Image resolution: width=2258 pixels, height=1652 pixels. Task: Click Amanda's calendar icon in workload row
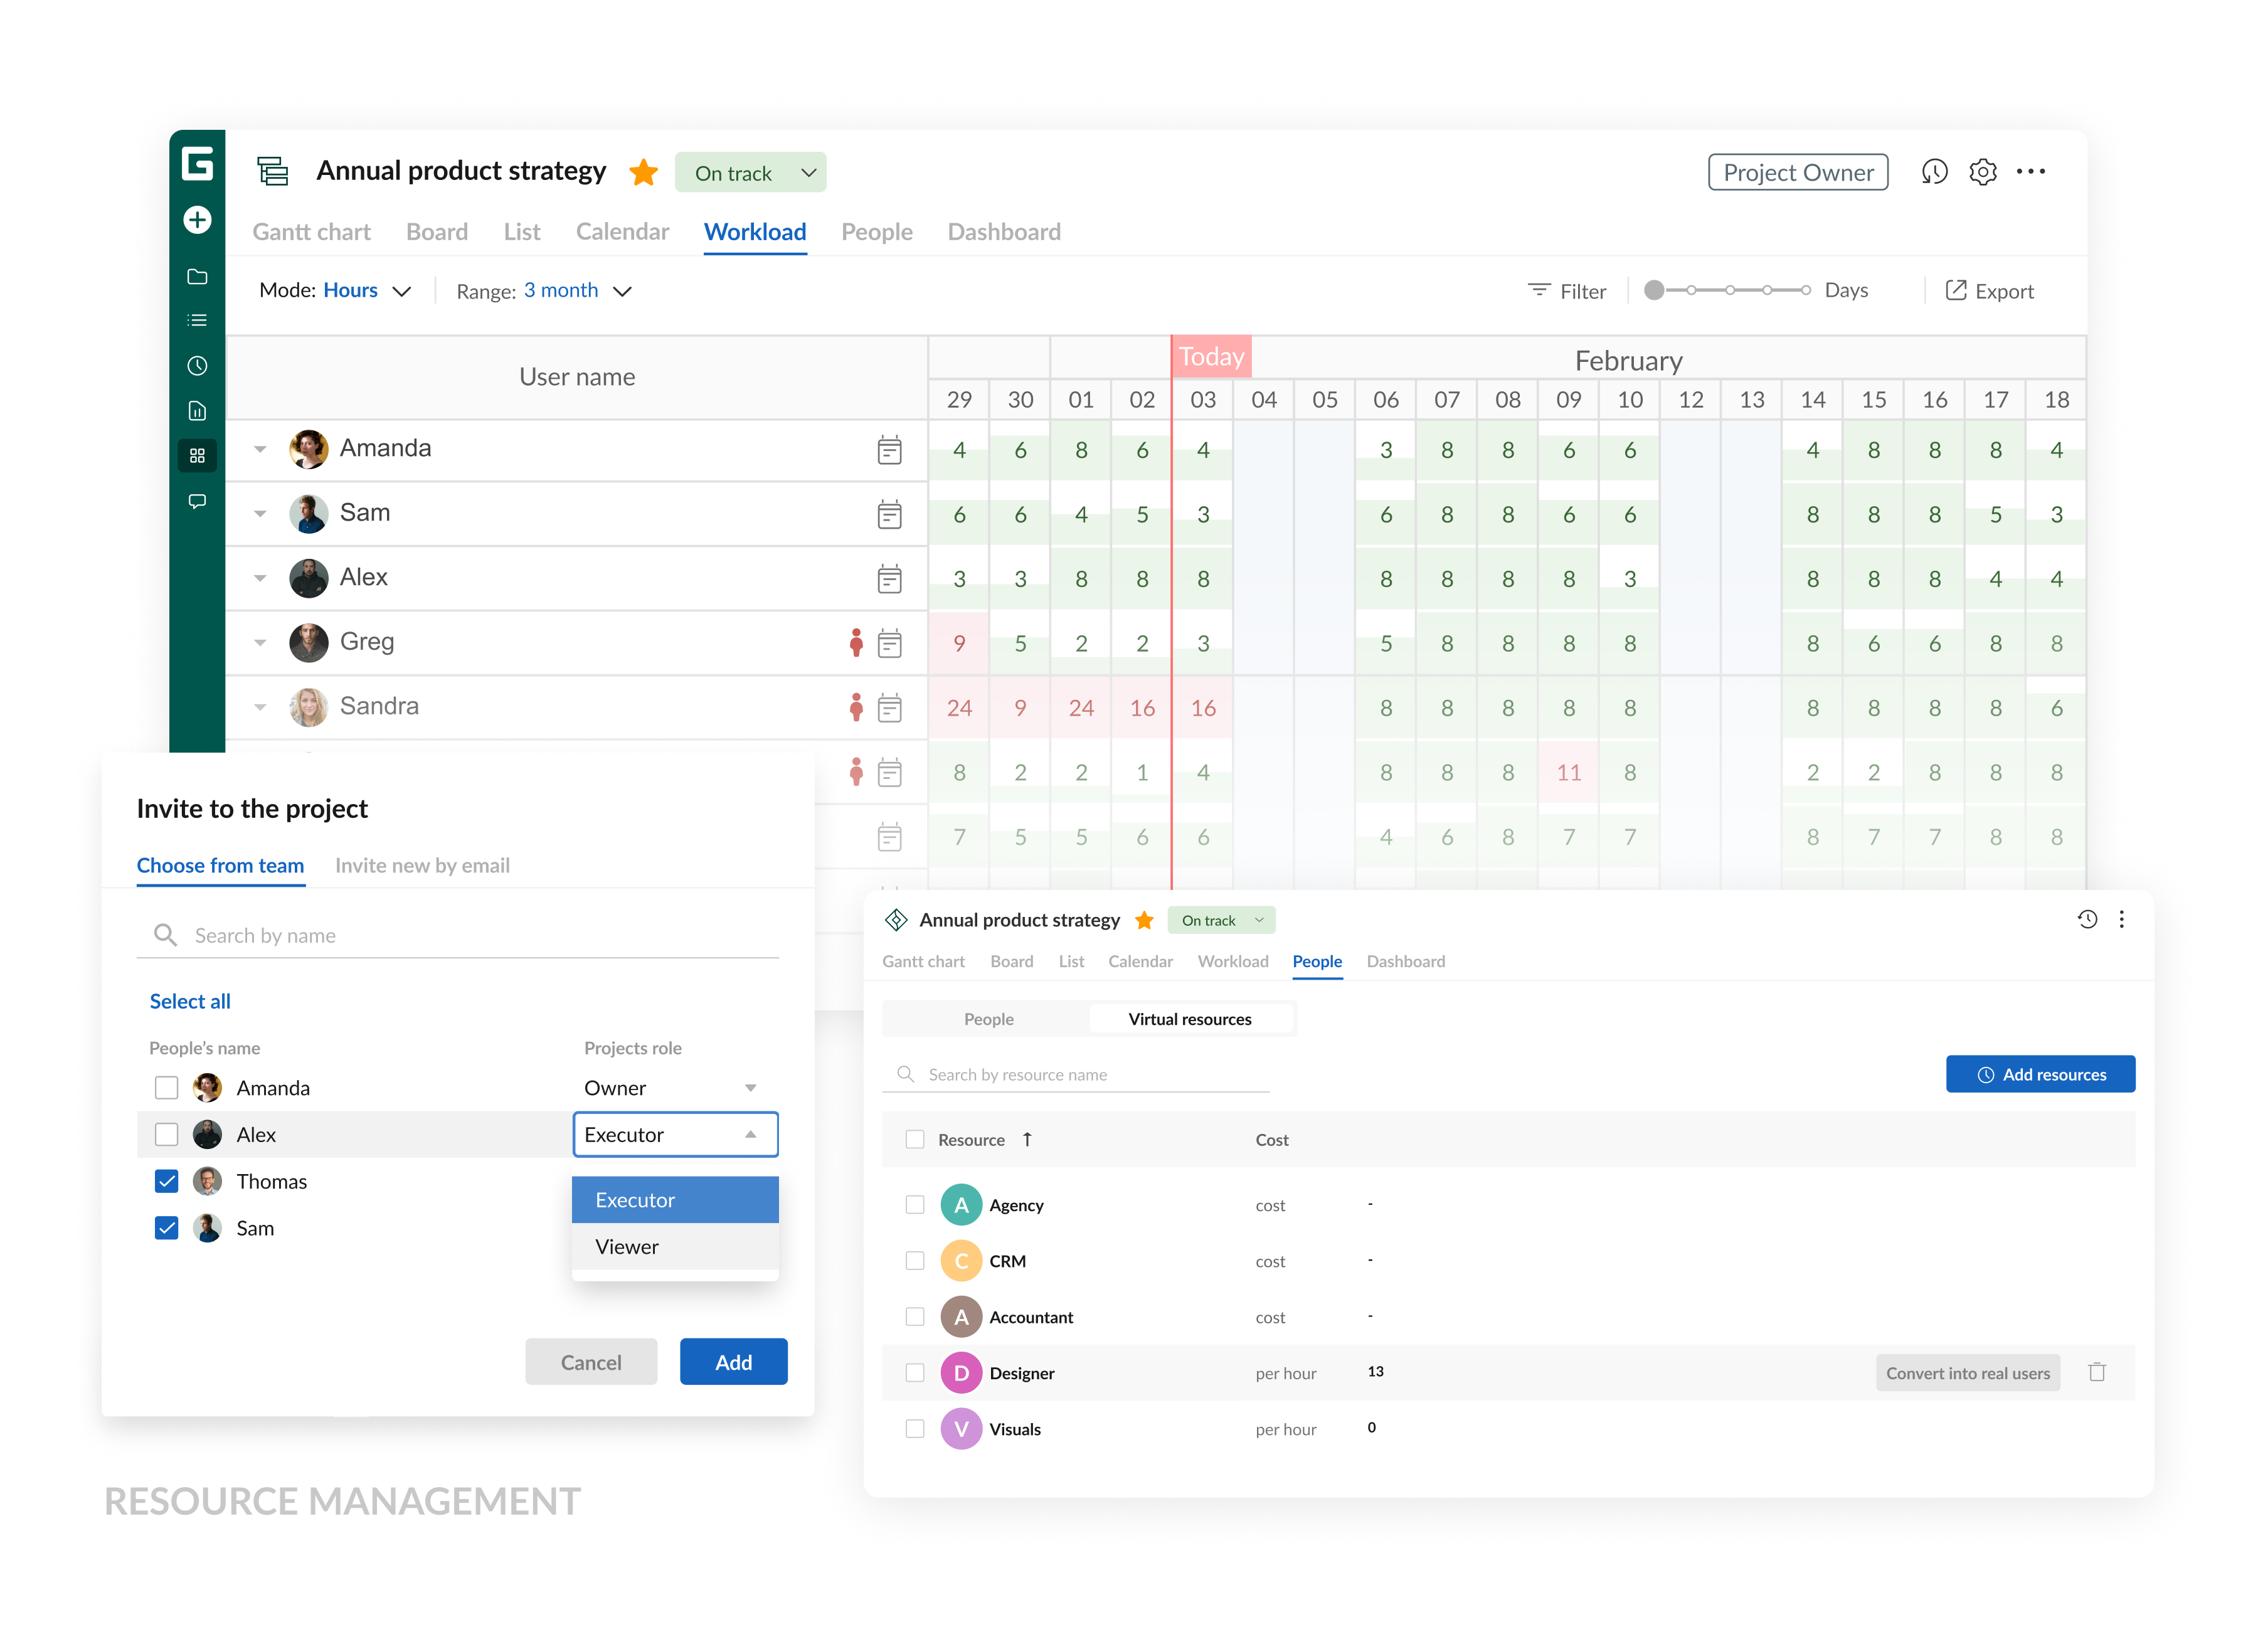pos(889,451)
